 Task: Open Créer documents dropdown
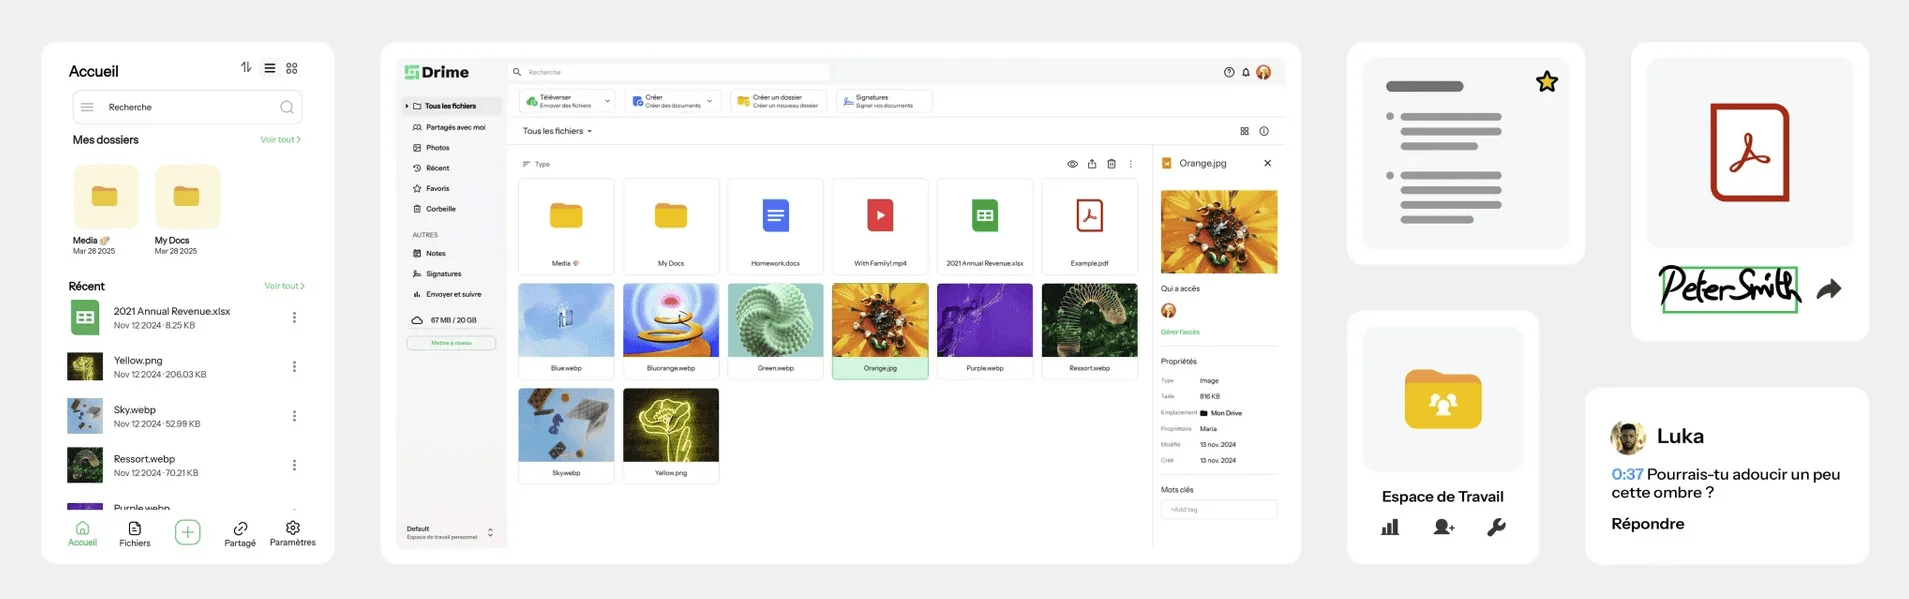(673, 101)
